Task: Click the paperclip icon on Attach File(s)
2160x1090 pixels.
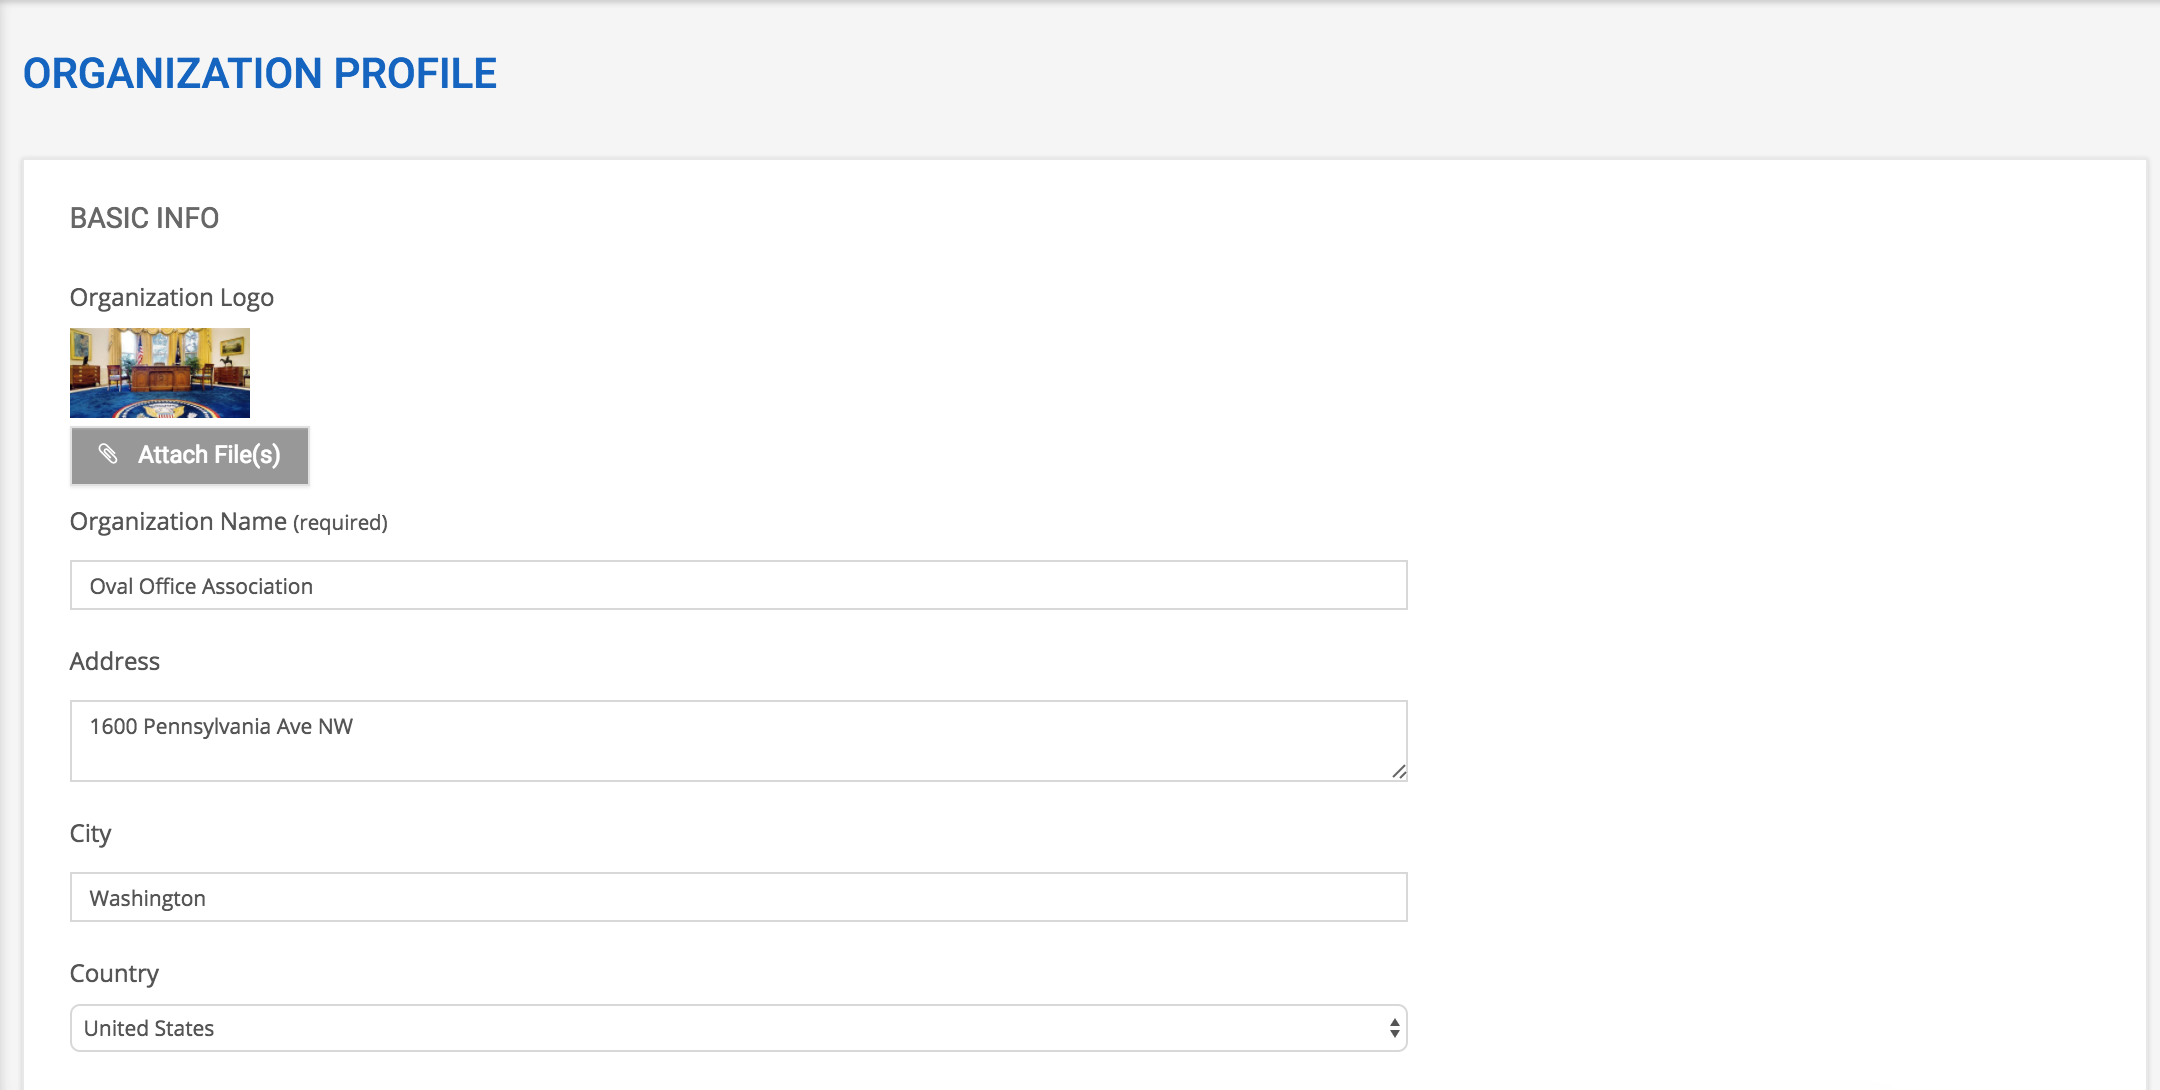Action: [x=108, y=455]
